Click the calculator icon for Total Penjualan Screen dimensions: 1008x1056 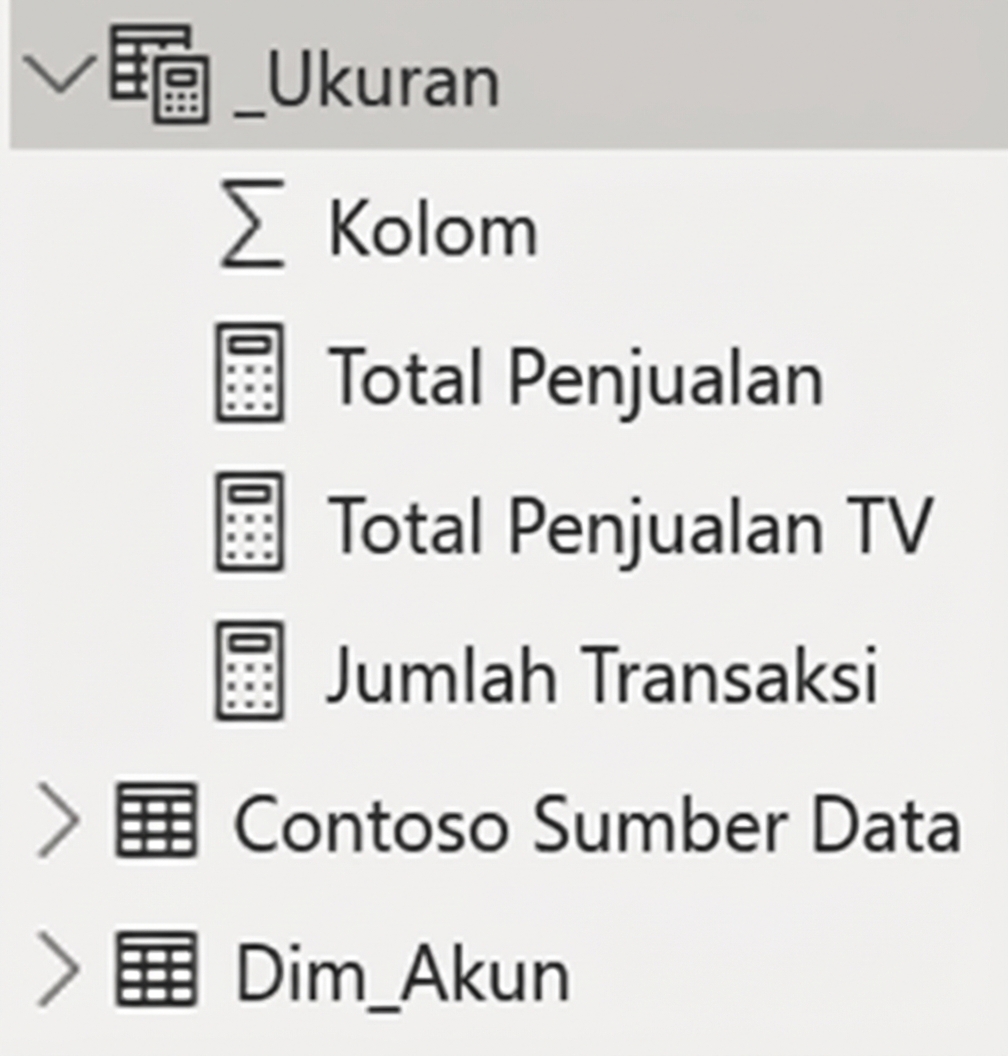(x=252, y=375)
